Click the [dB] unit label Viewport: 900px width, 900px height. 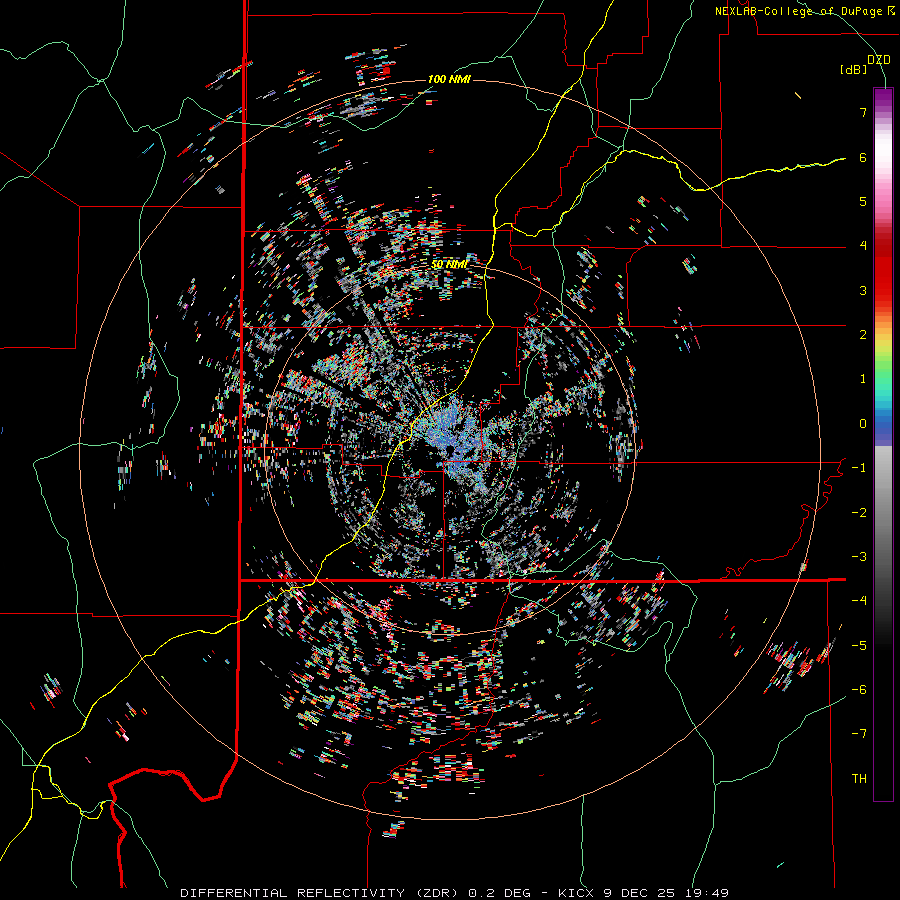(x=853, y=69)
